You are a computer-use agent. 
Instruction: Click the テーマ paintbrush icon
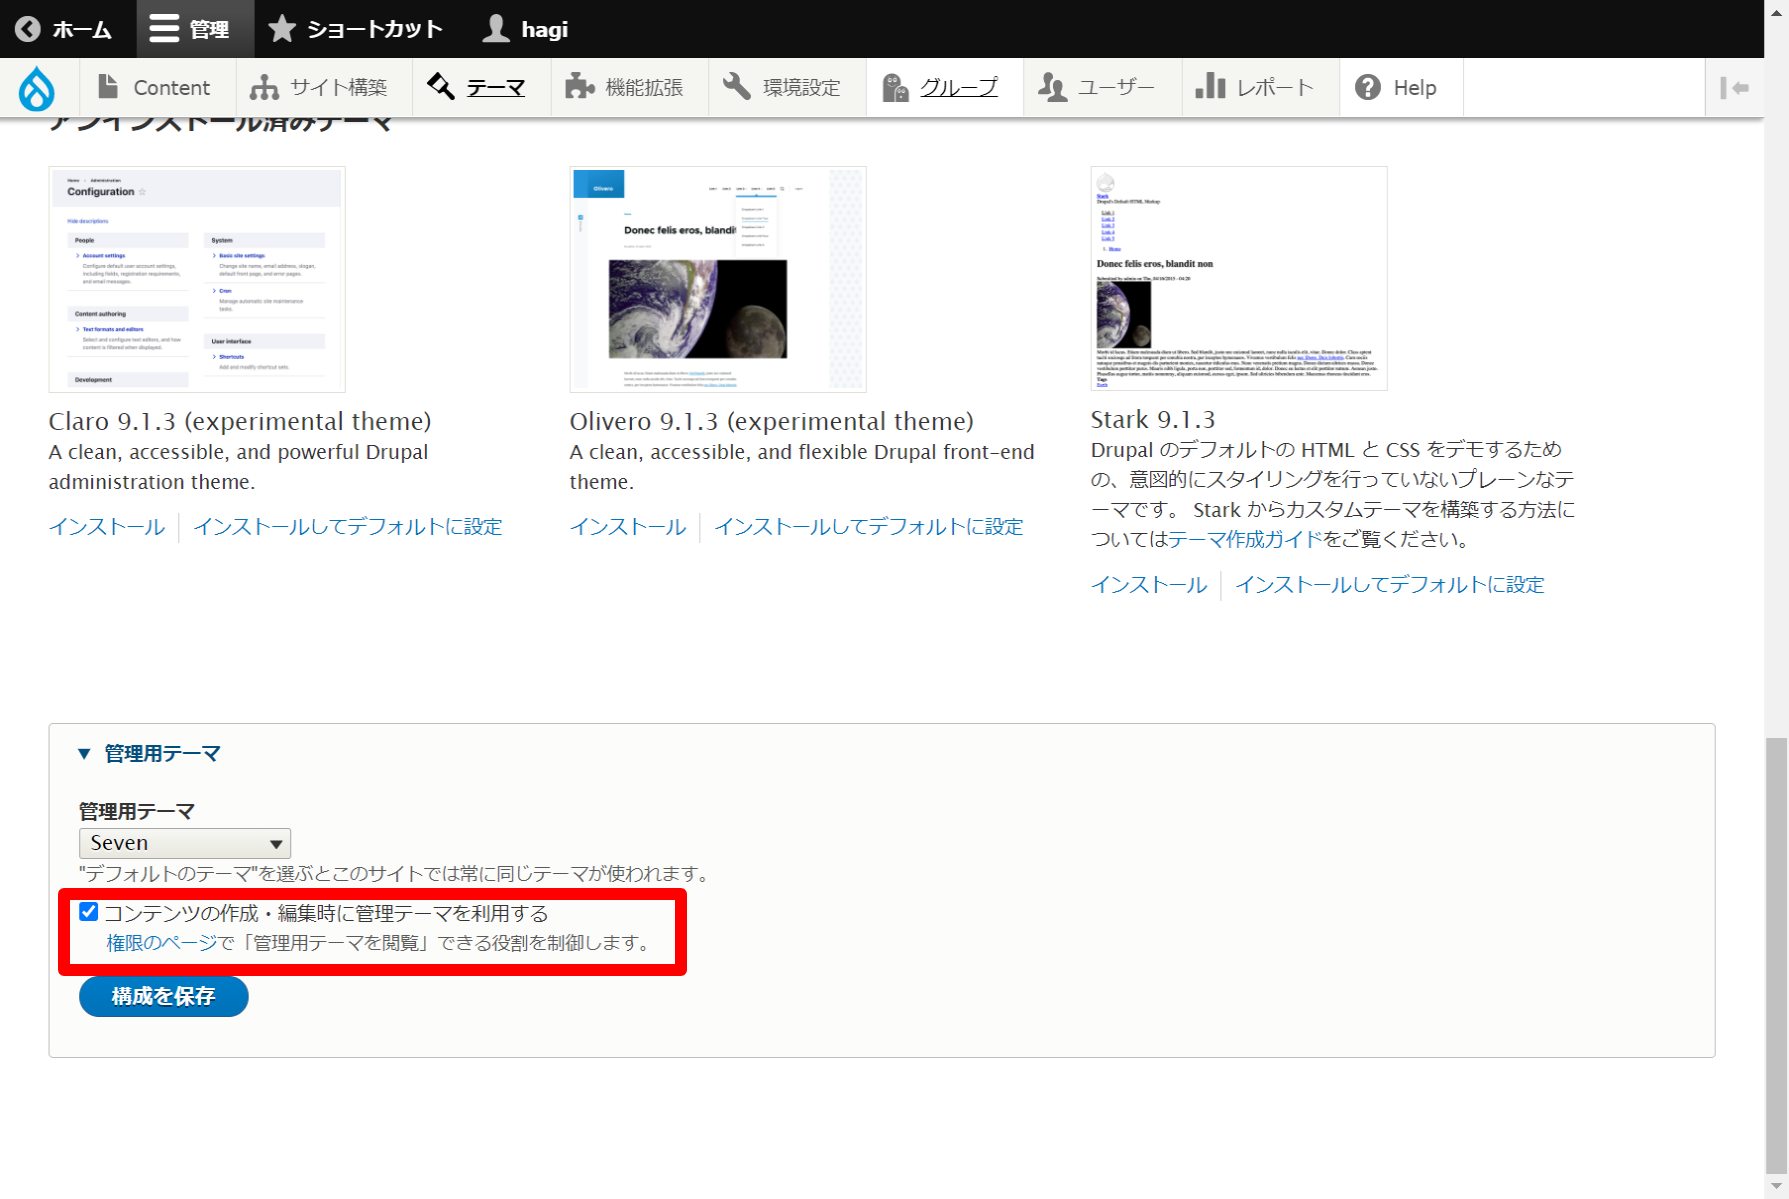pyautogui.click(x=441, y=87)
